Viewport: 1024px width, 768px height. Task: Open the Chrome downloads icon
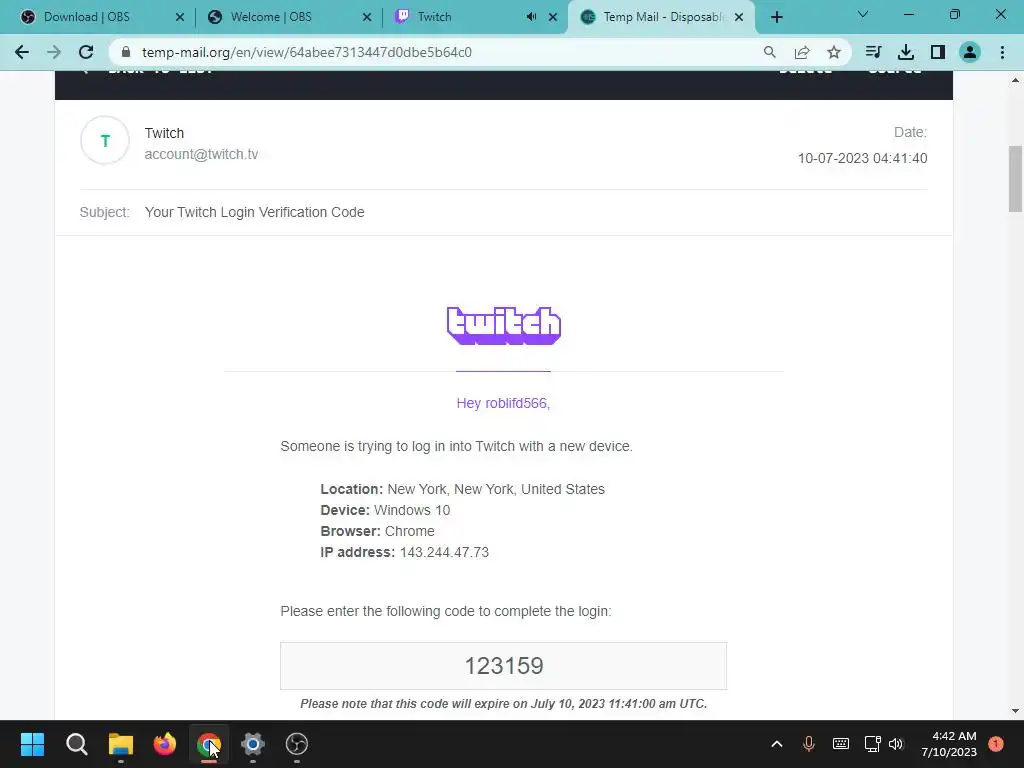(905, 52)
